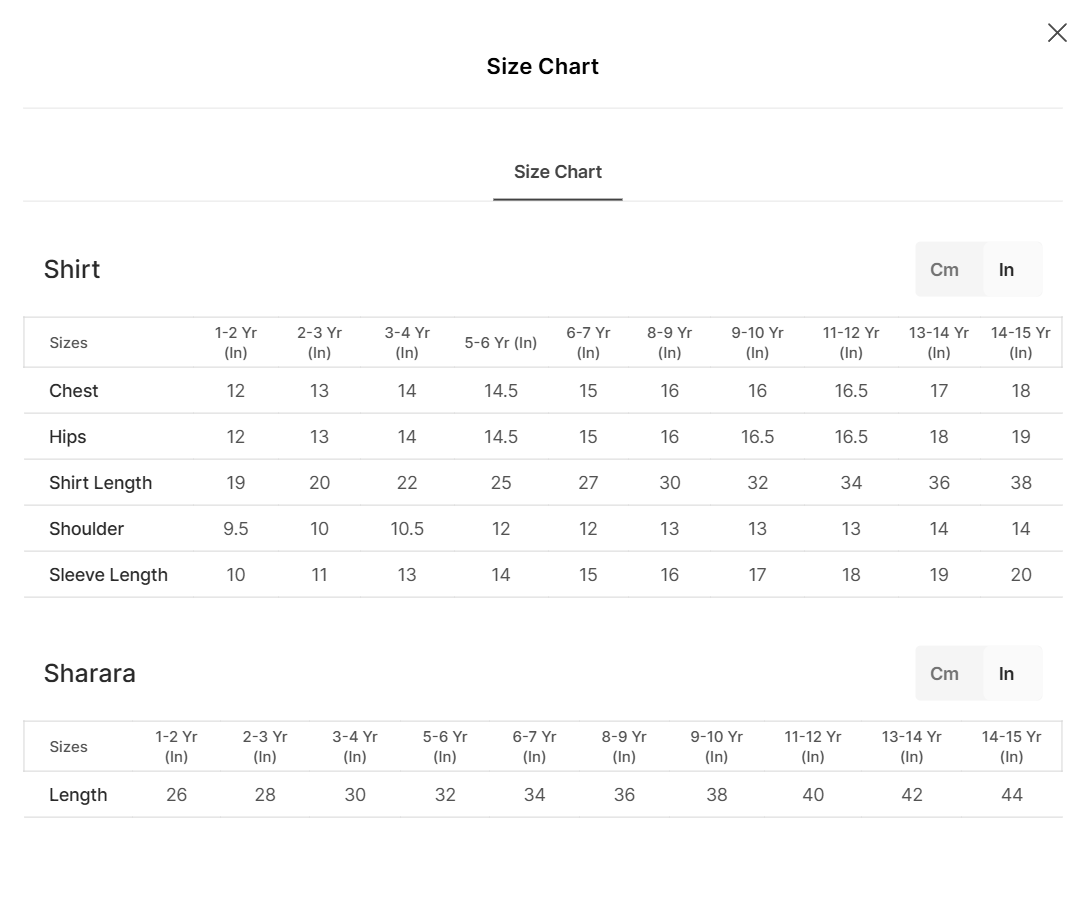Select In units for Shirt table
1082x923 pixels.
point(1006,269)
